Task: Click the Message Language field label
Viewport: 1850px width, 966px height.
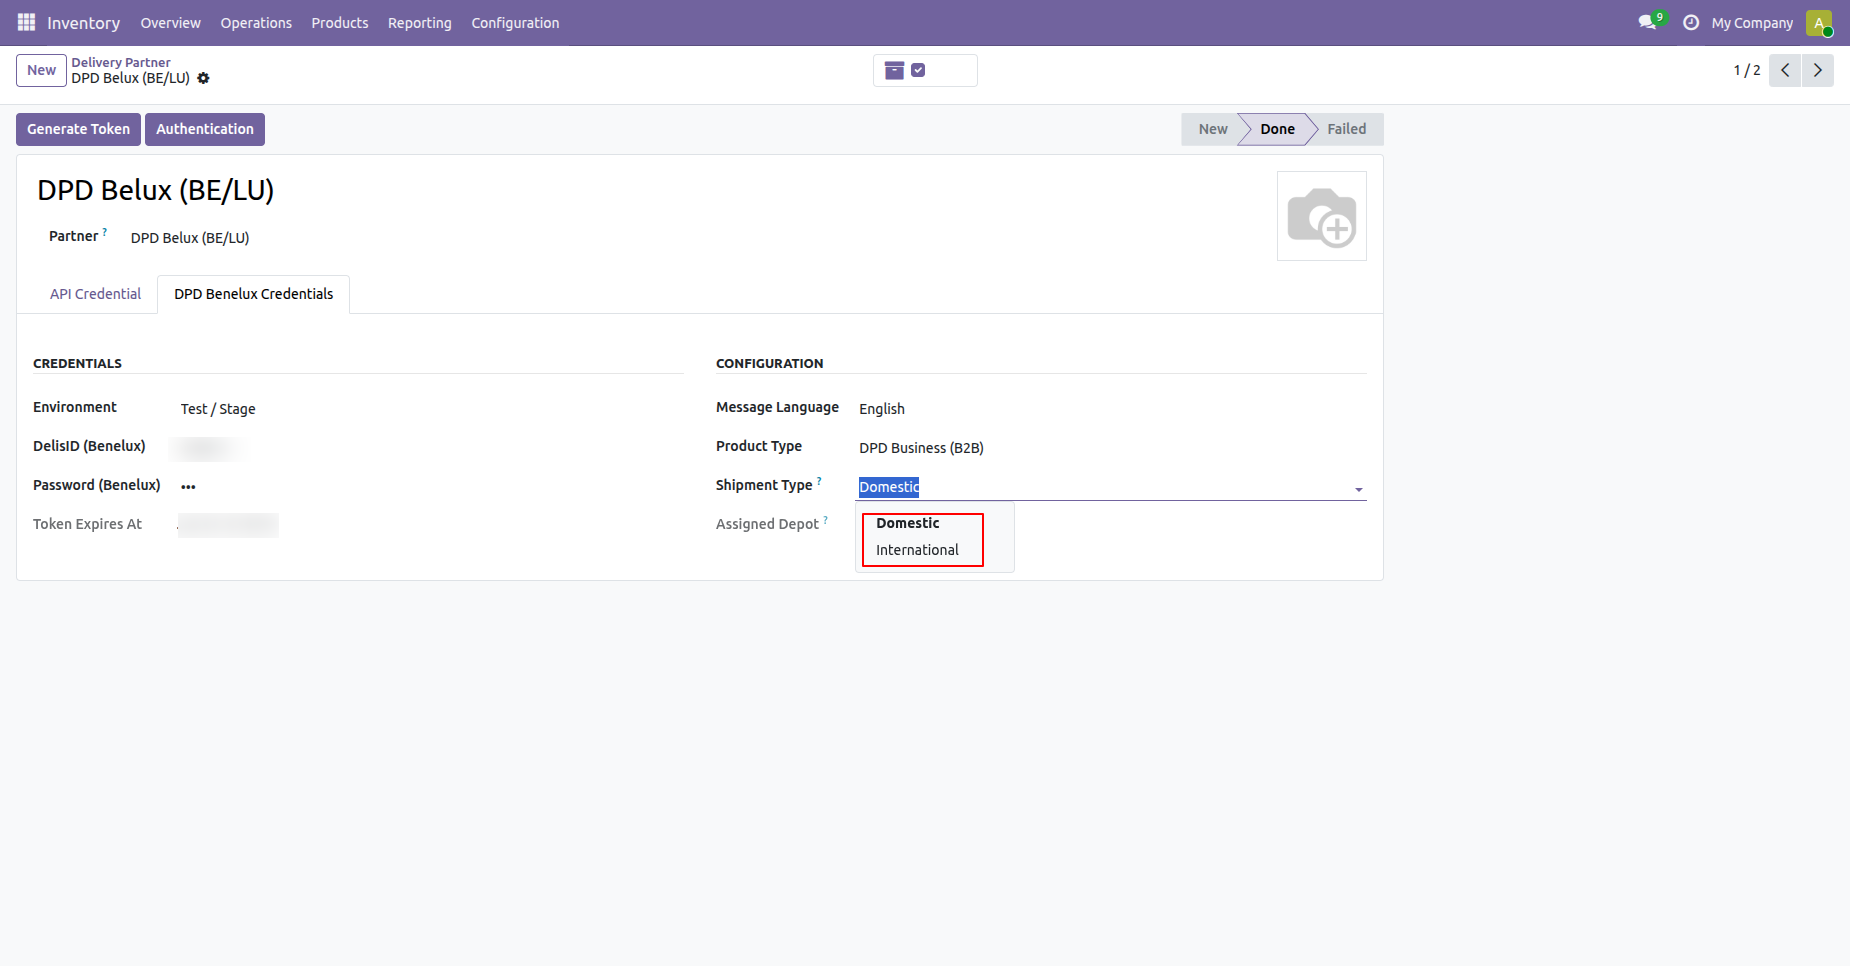Action: tap(777, 407)
